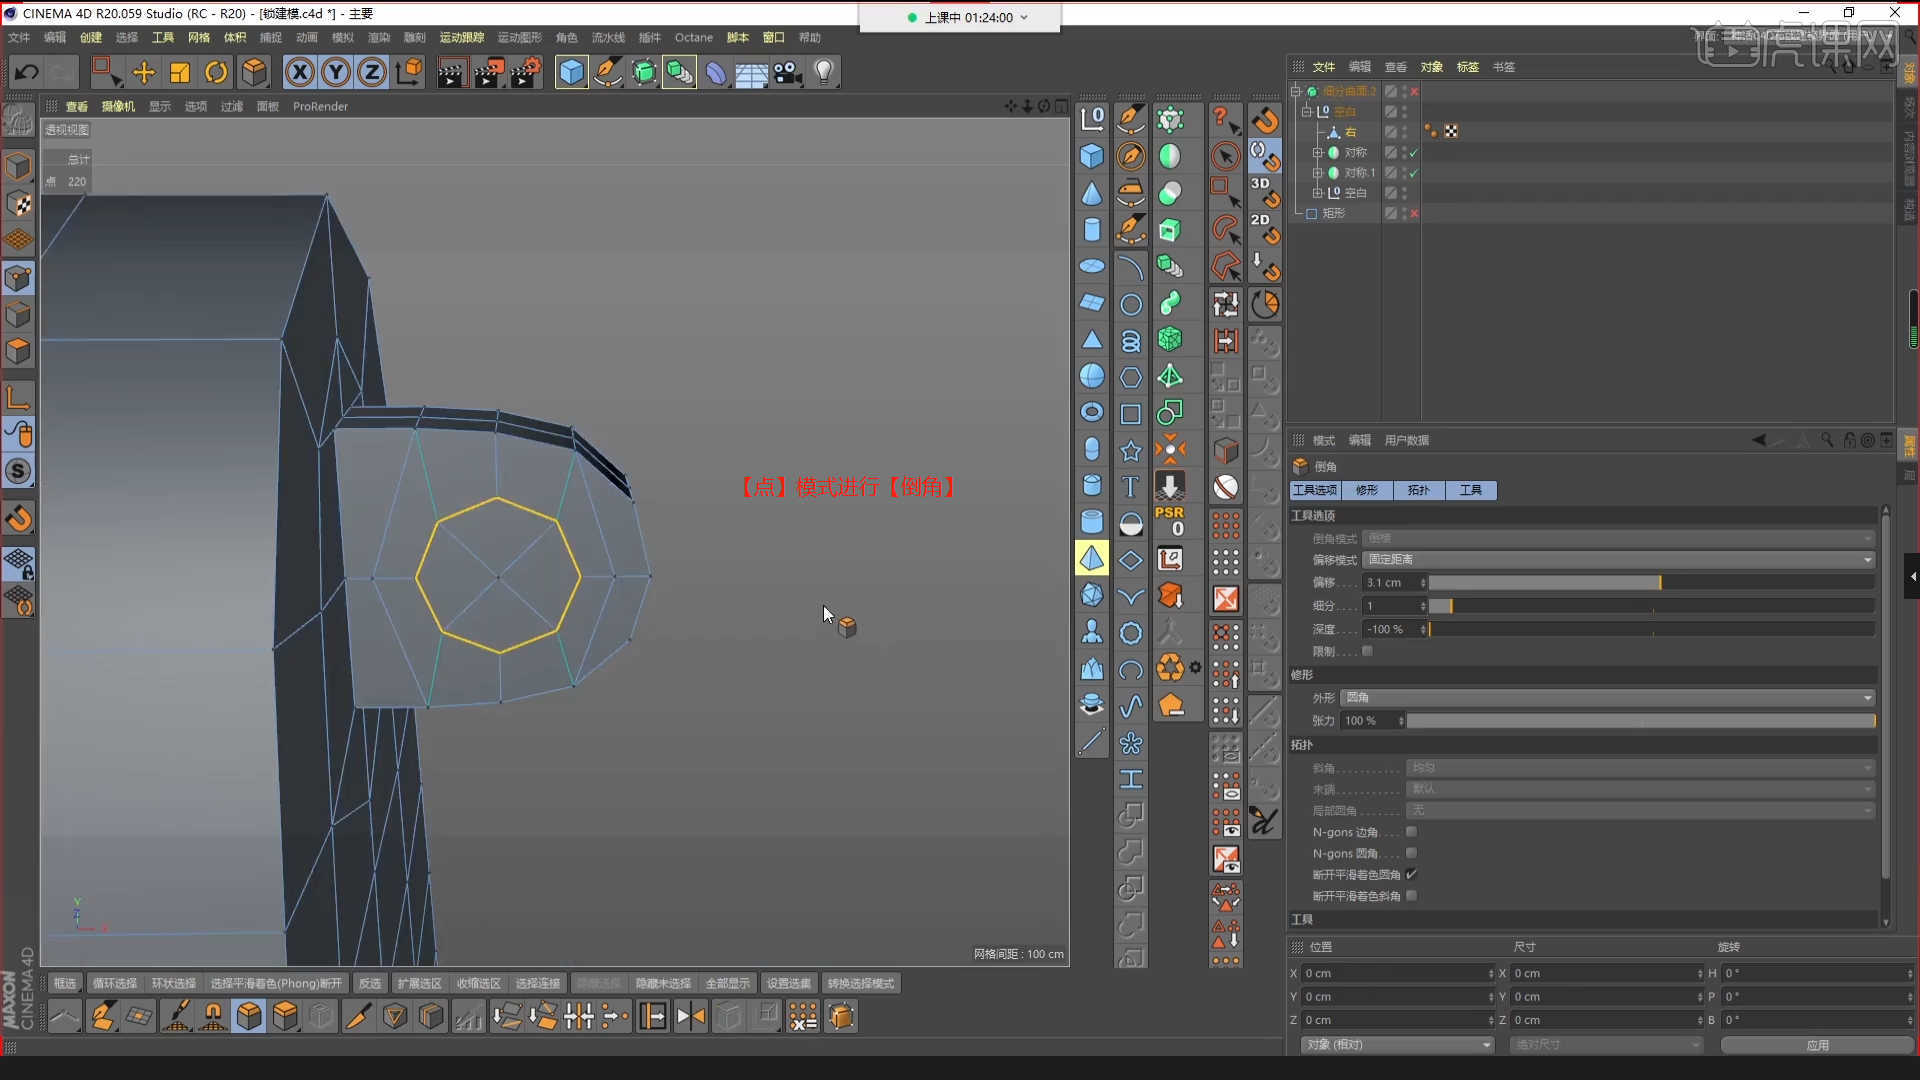Toggle Snap enable (S) in left sidebar
Image resolution: width=1920 pixels, height=1080 pixels.
point(18,471)
